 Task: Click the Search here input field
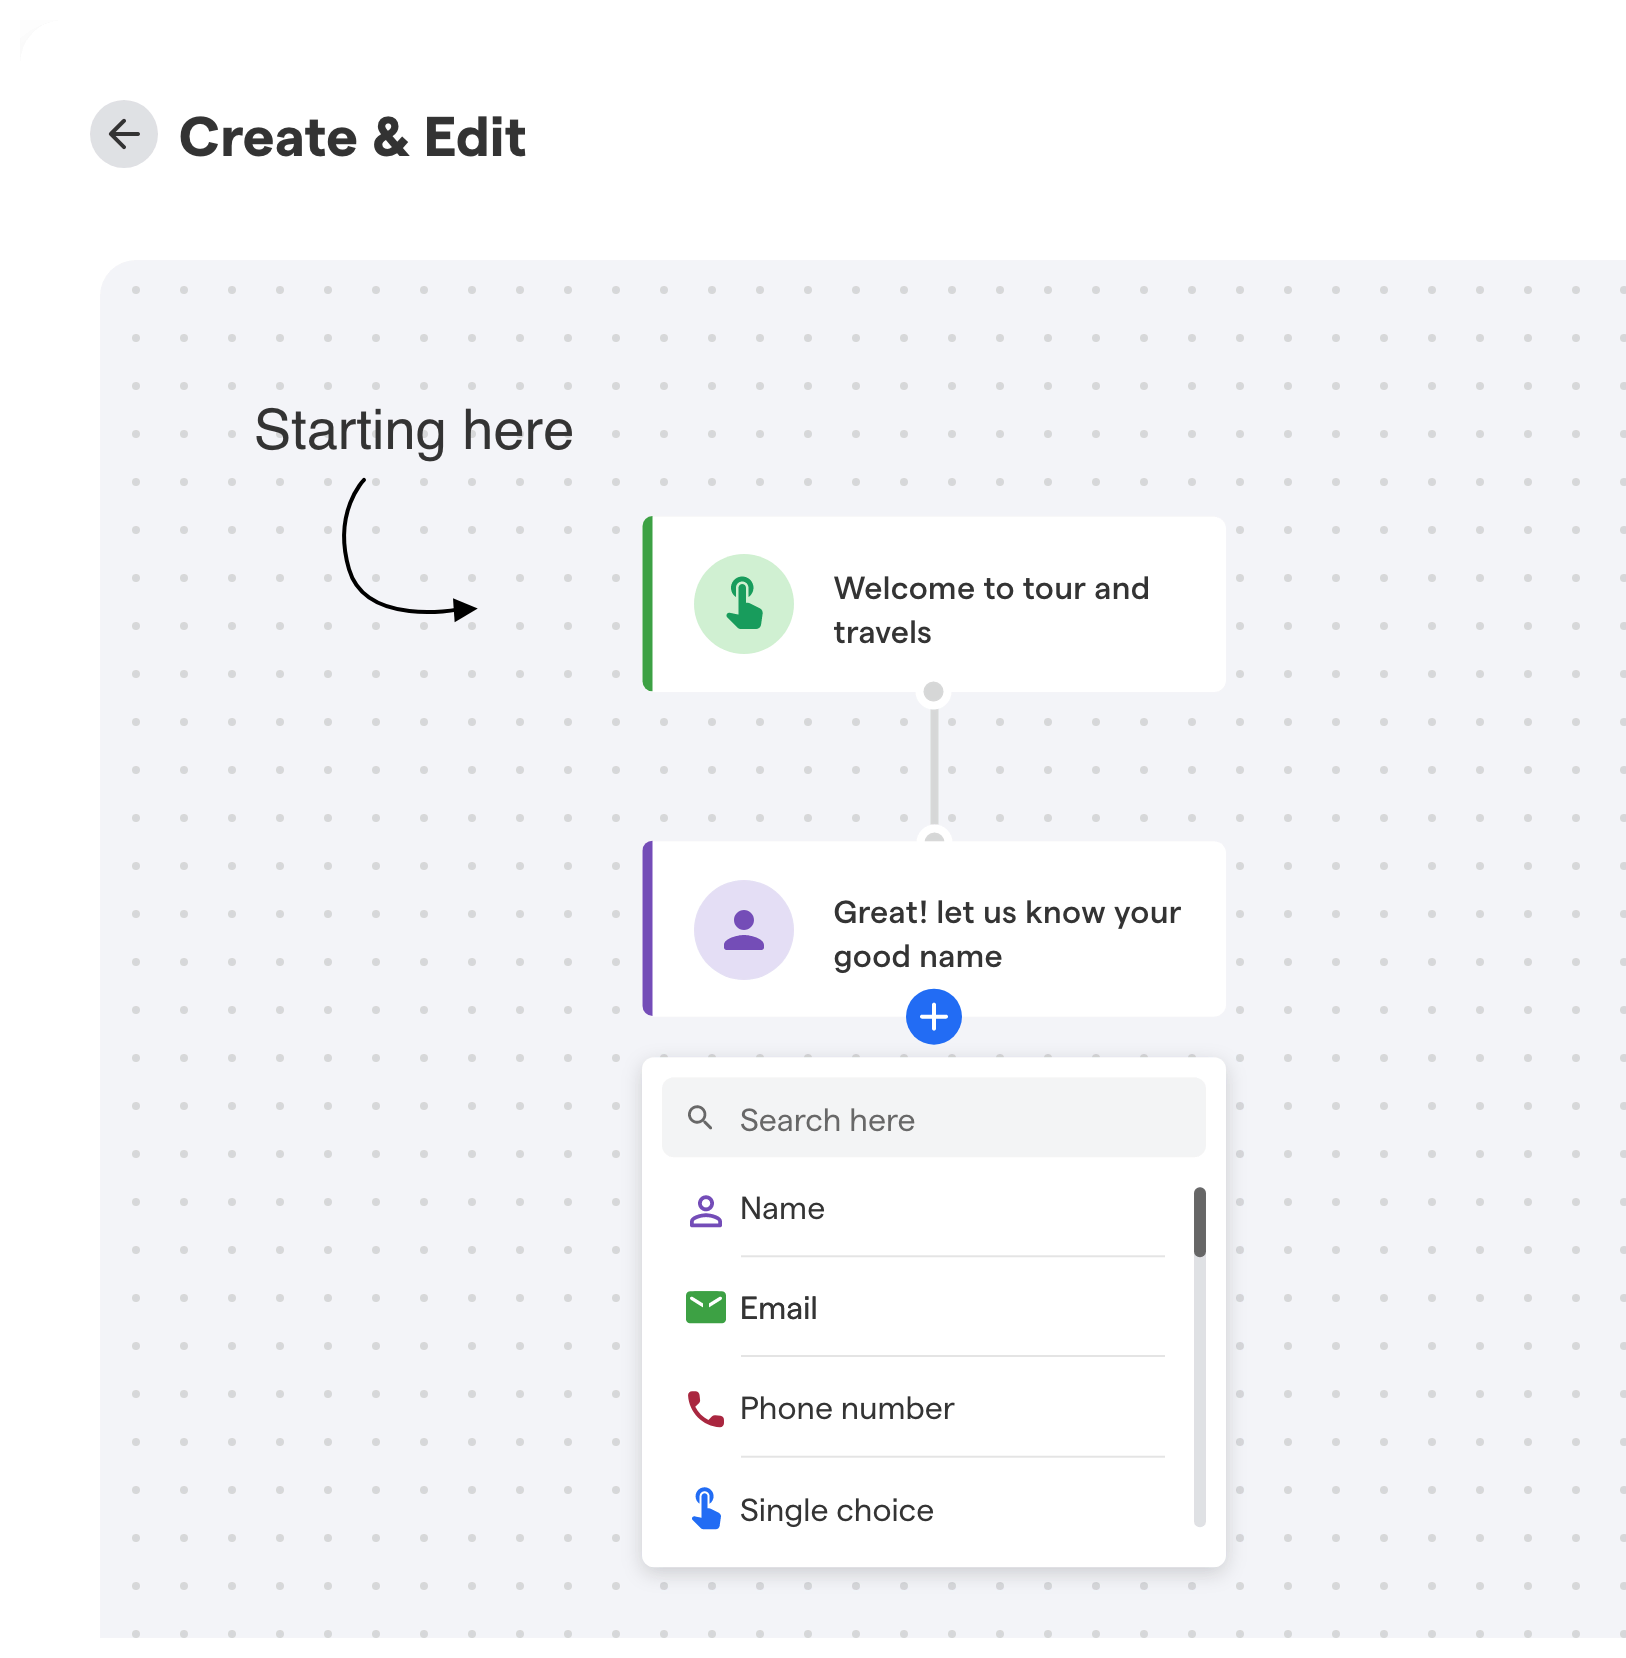(x=930, y=1118)
